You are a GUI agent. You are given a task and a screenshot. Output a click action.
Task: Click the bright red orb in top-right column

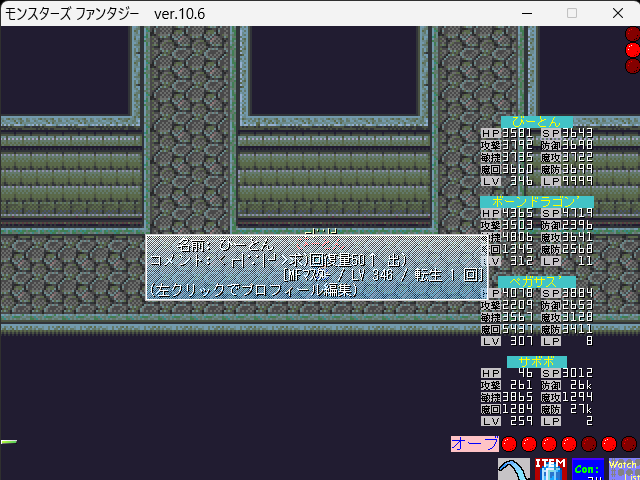(x=633, y=50)
